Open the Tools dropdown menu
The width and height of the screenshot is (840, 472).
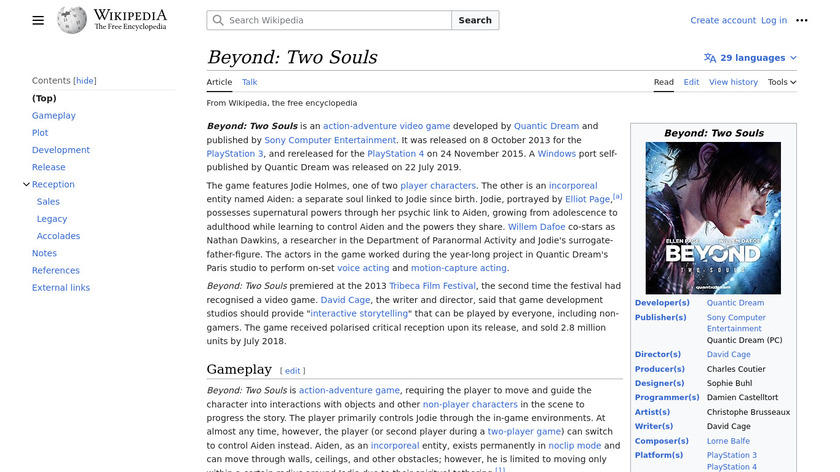click(782, 82)
